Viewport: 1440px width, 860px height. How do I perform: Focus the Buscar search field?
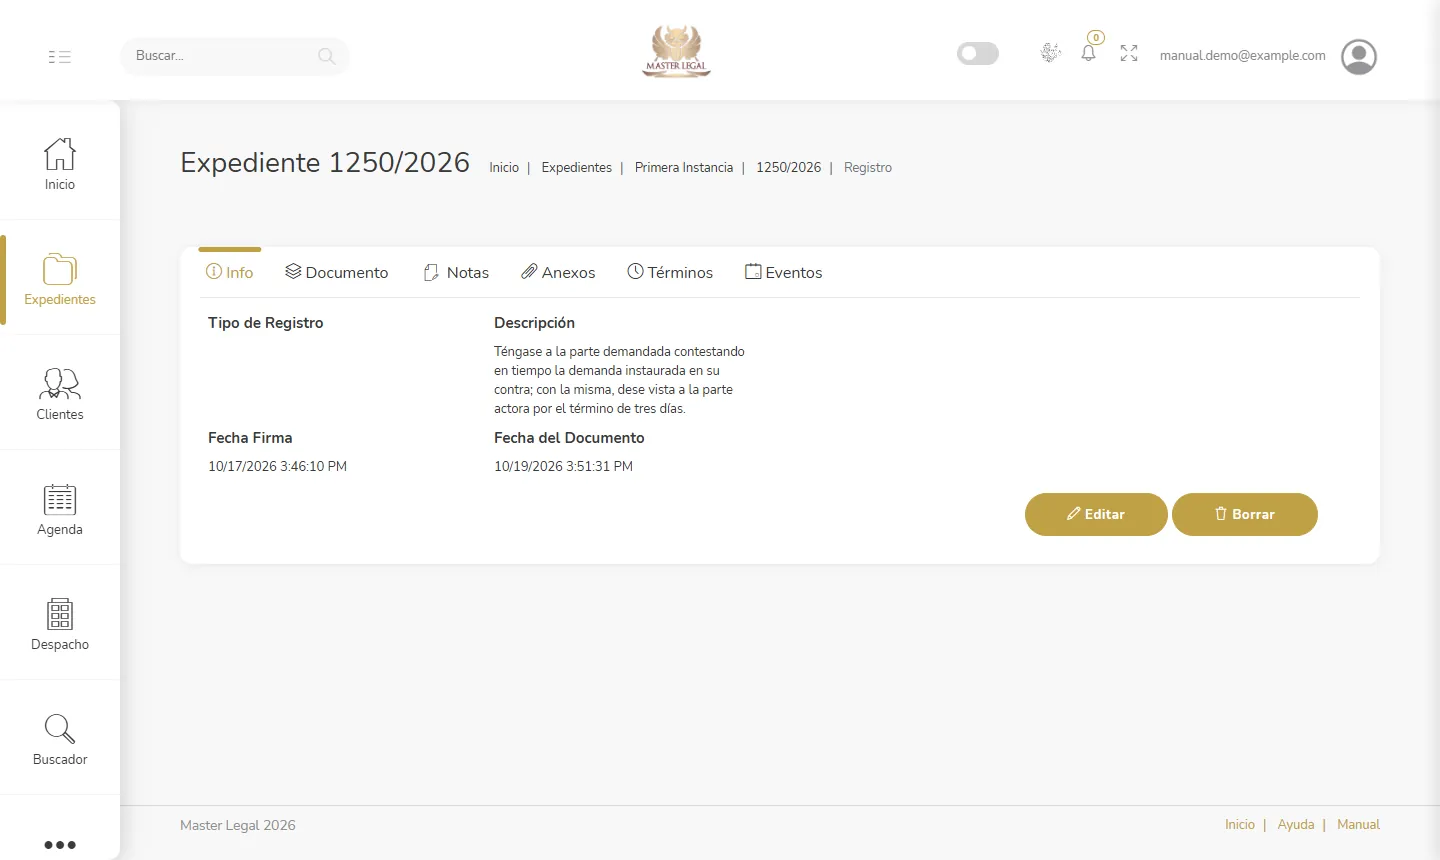[235, 56]
